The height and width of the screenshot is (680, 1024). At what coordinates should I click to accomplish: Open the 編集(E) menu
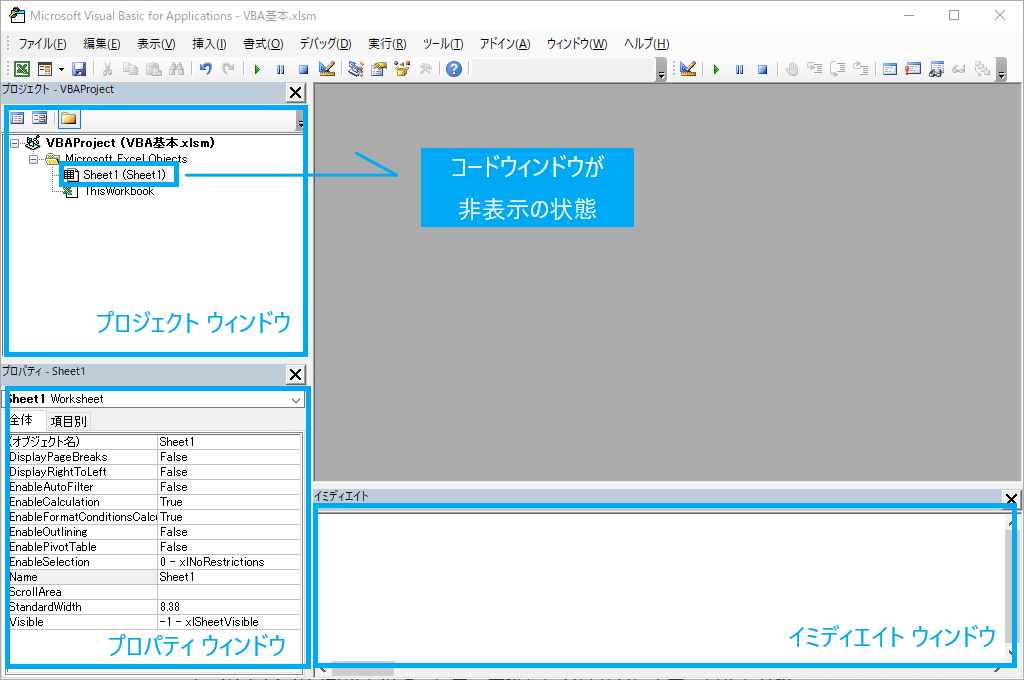click(102, 44)
